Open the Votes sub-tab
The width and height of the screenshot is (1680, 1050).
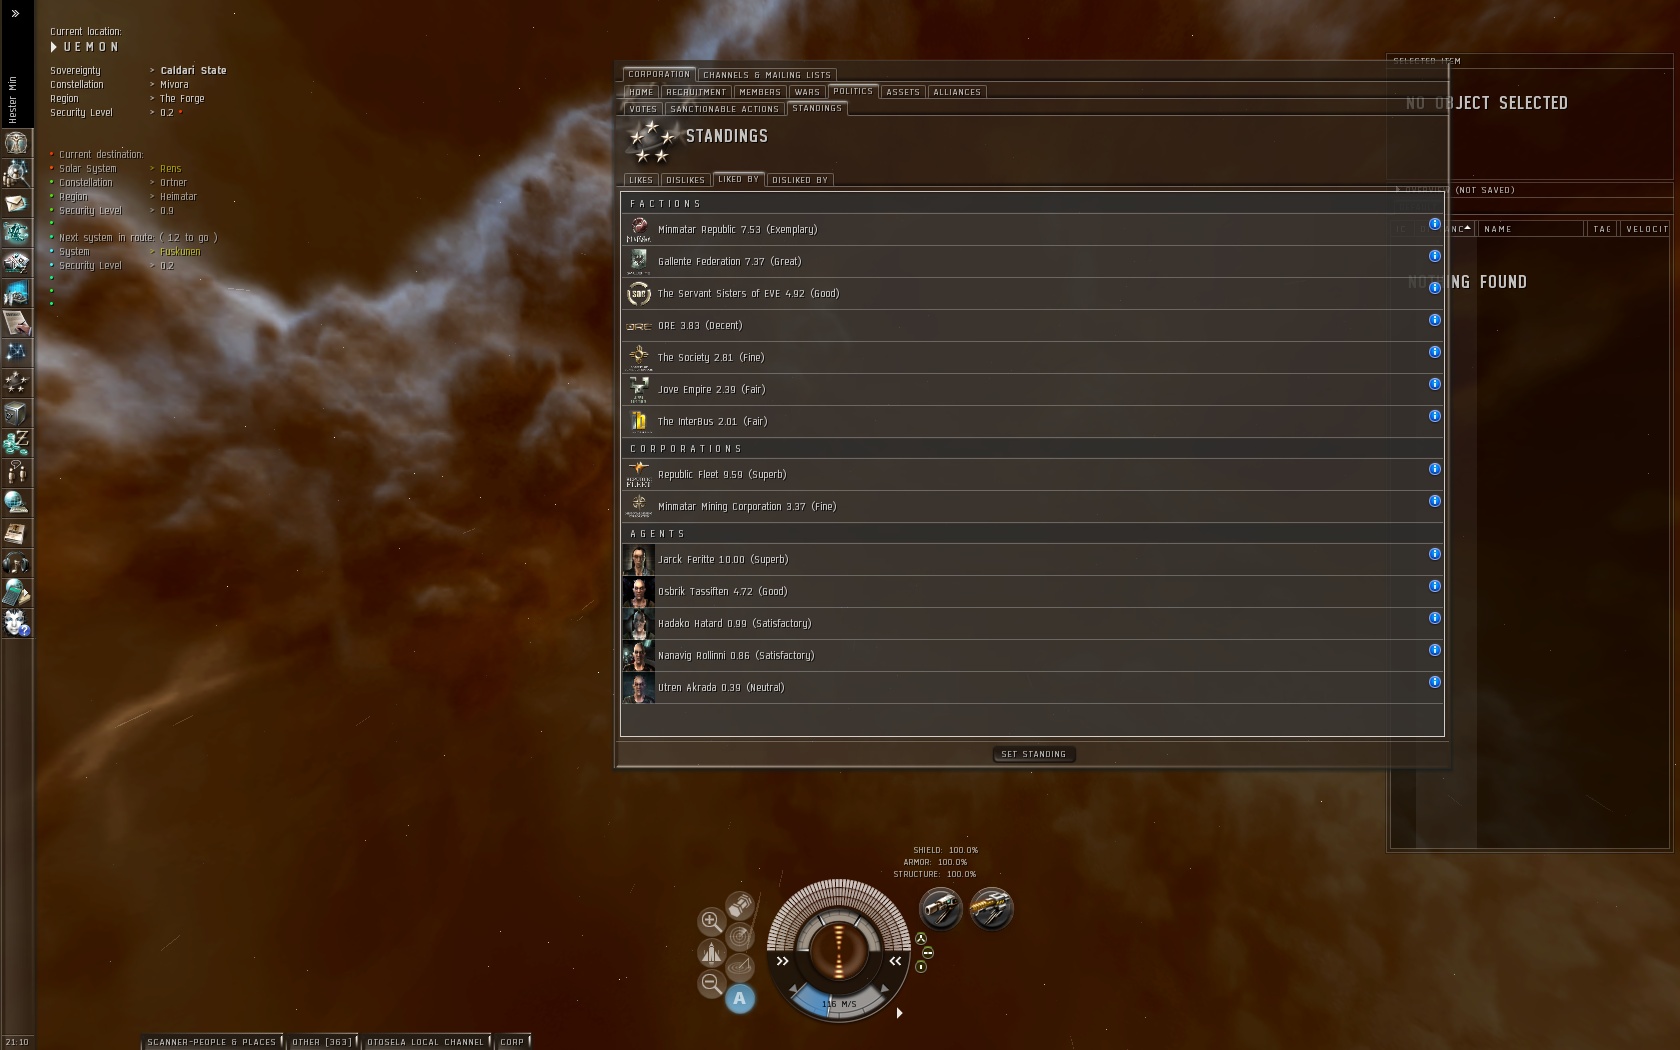tap(643, 109)
